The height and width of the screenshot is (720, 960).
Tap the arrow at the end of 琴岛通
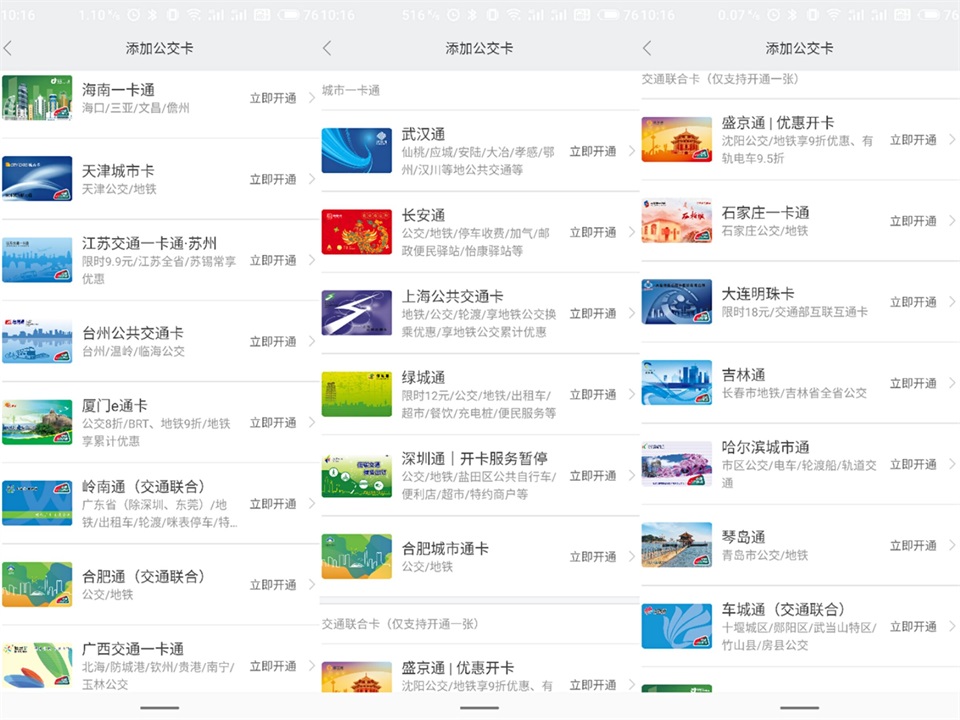tap(952, 546)
